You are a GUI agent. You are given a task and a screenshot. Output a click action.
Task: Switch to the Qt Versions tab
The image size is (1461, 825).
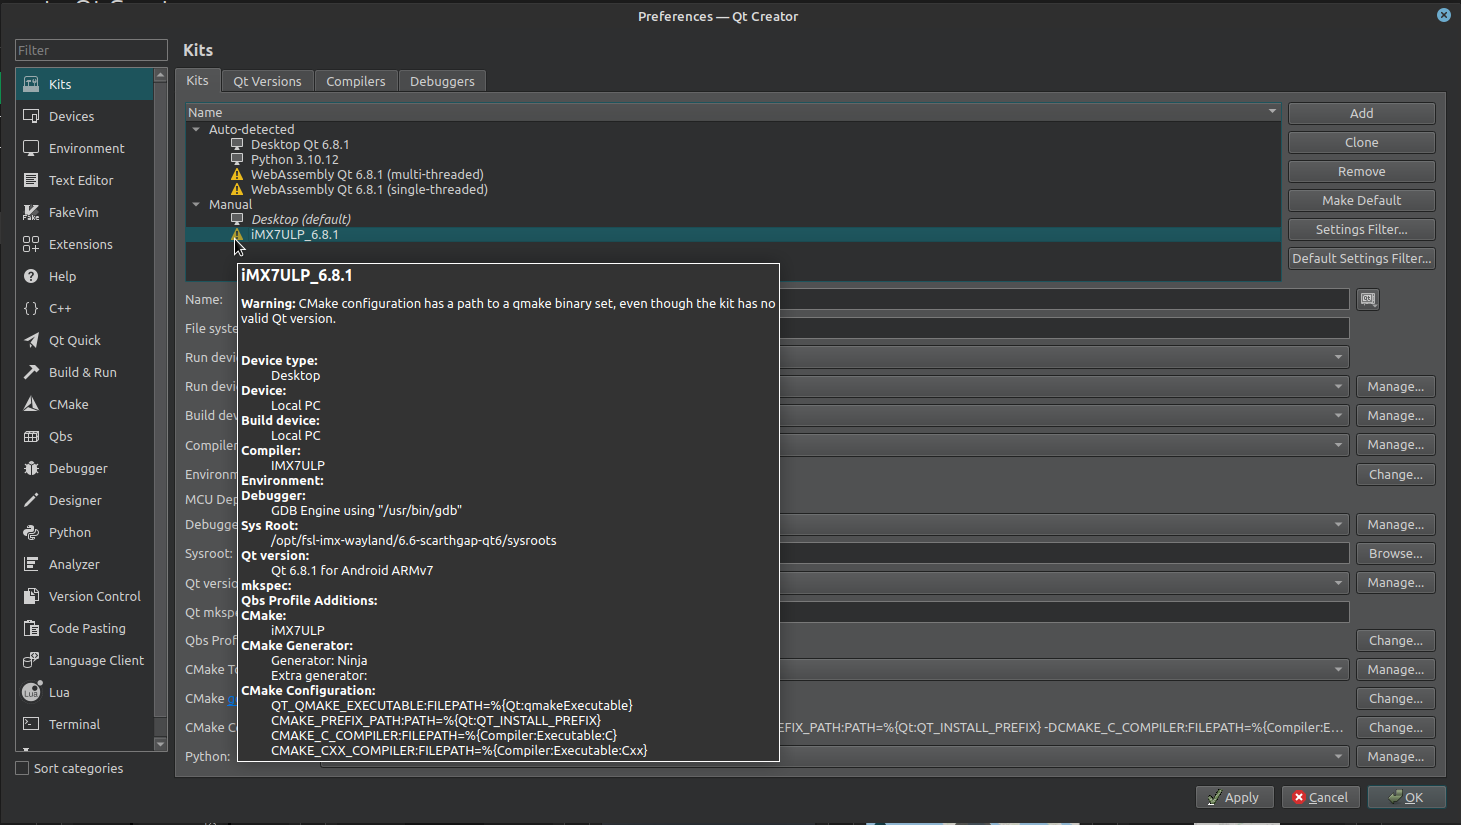[x=267, y=81]
